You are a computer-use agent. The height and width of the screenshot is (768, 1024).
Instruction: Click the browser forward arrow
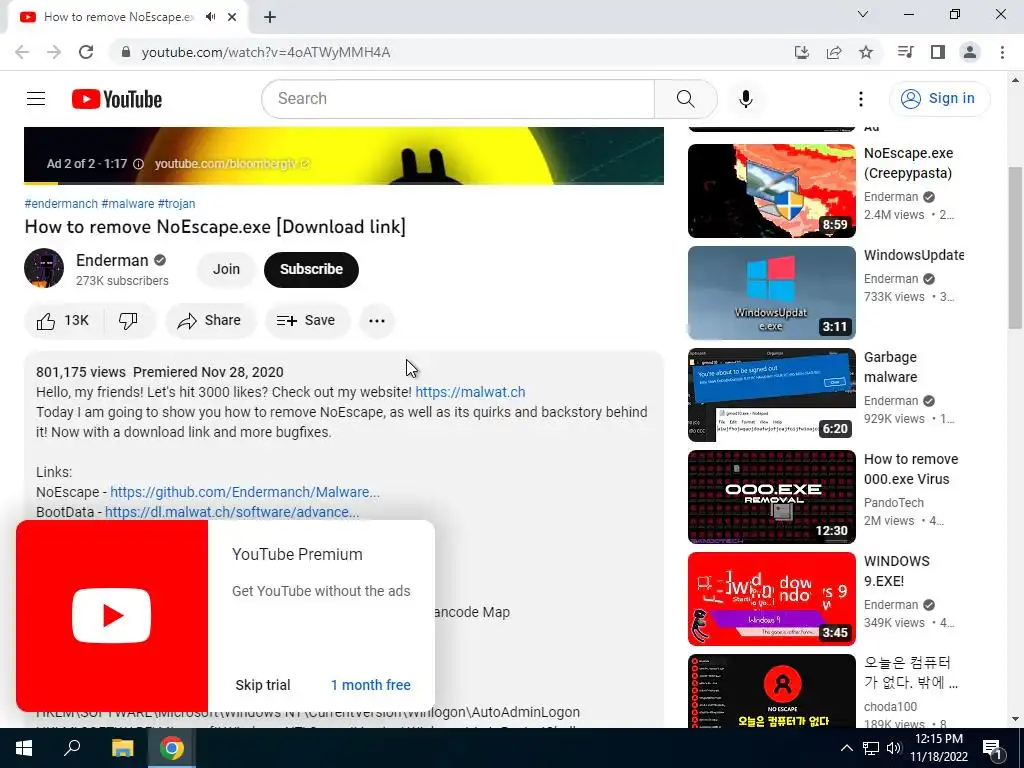(x=54, y=52)
